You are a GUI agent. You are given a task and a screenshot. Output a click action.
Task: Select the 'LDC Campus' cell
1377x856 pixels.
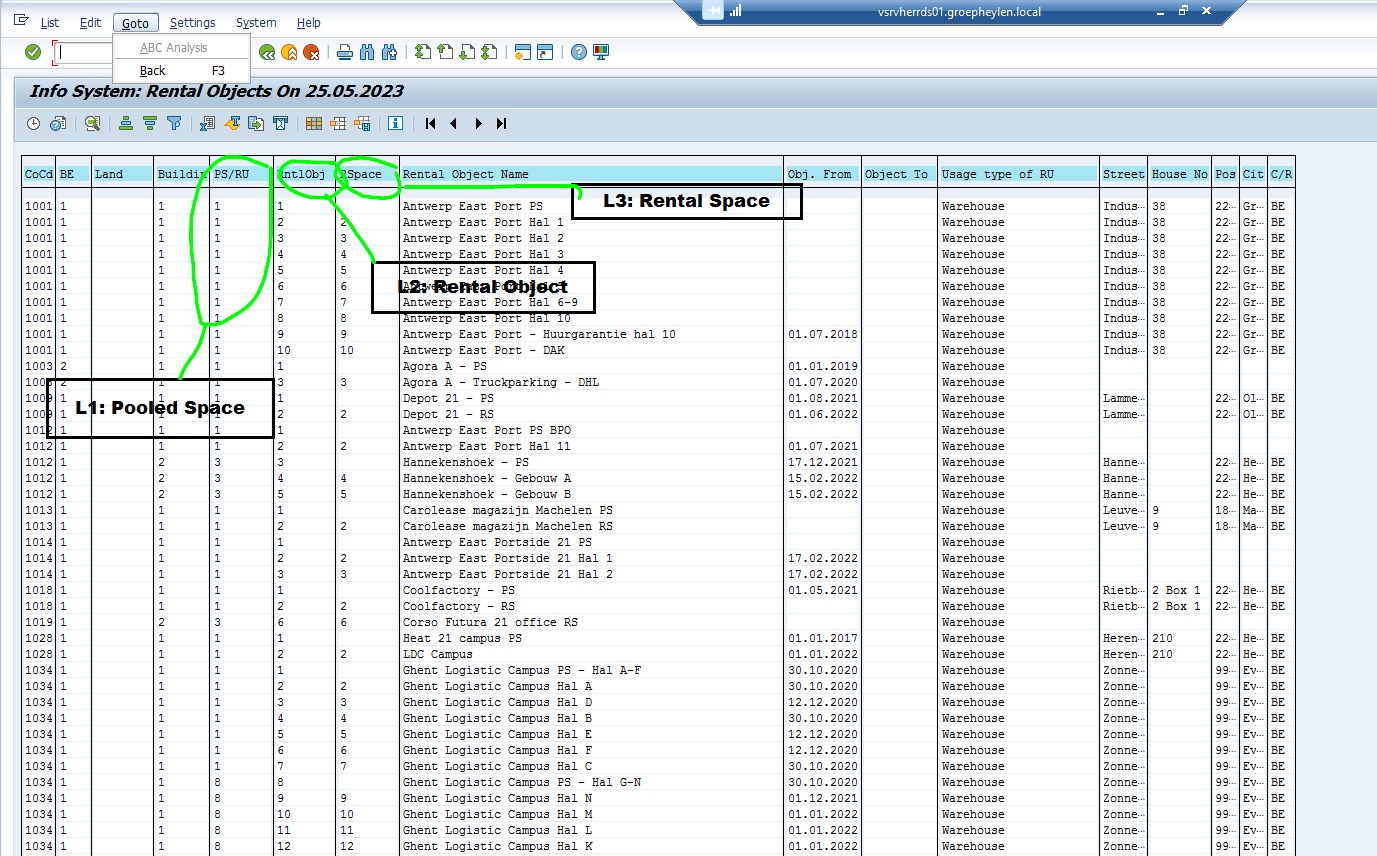591,654
